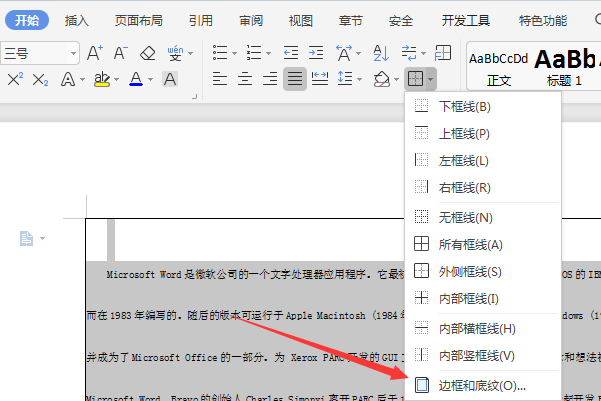Expand numbered list dropdown arrow
601x401 pixels.
pos(268,53)
